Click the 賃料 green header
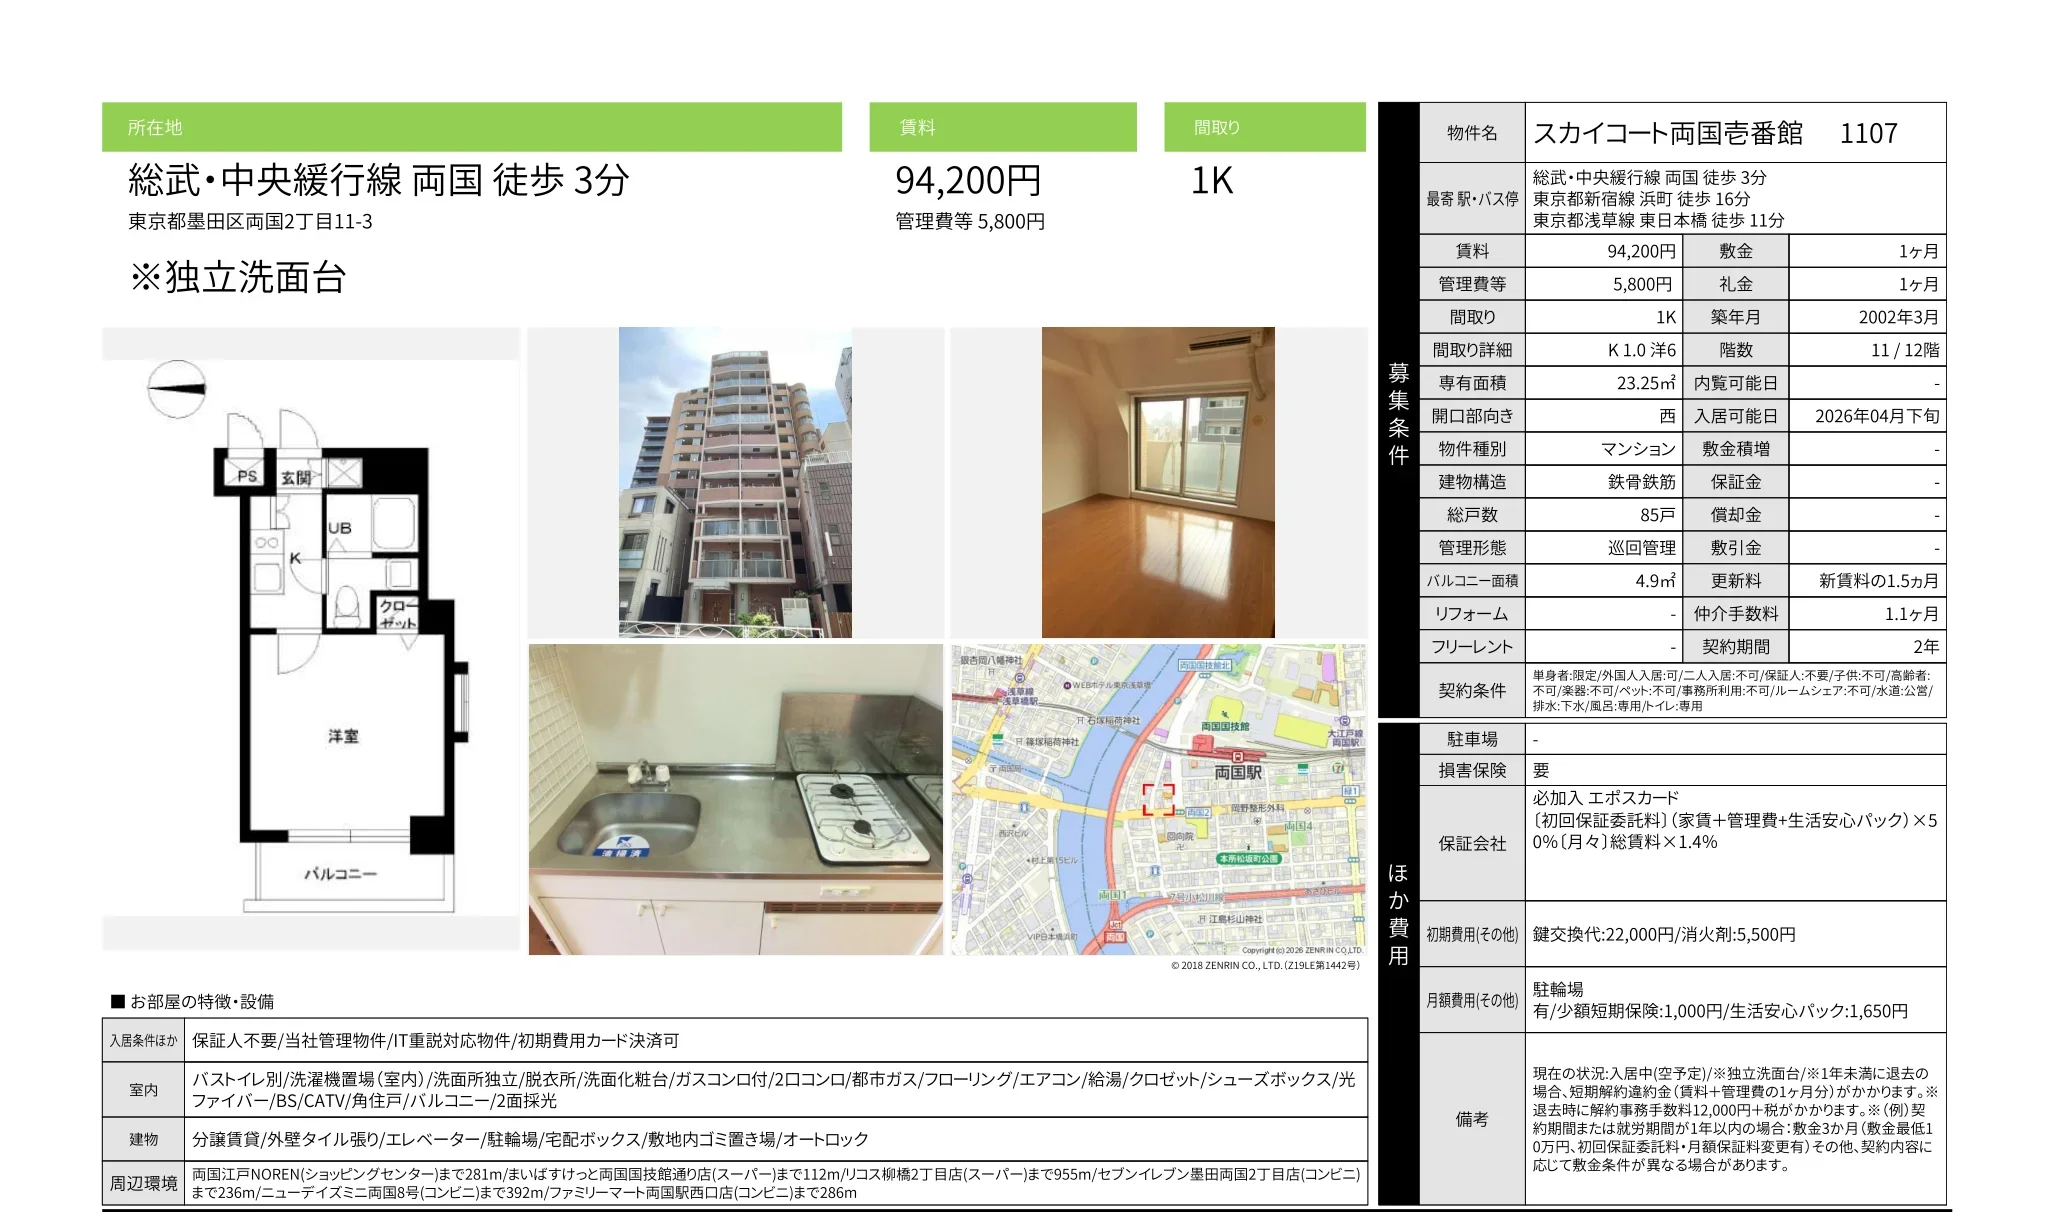 pos(1002,127)
